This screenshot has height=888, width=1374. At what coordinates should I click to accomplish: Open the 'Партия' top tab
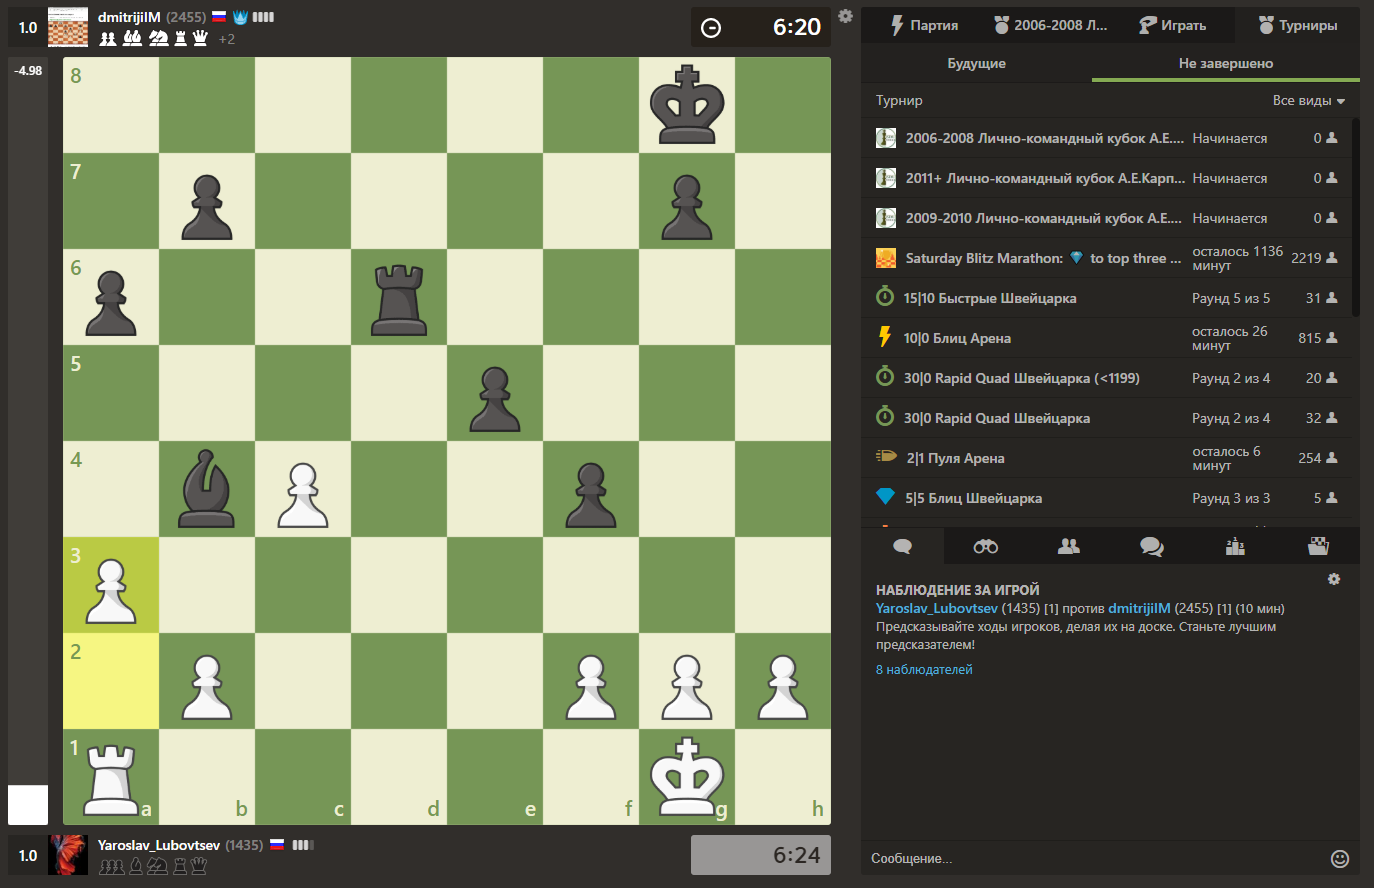point(924,25)
